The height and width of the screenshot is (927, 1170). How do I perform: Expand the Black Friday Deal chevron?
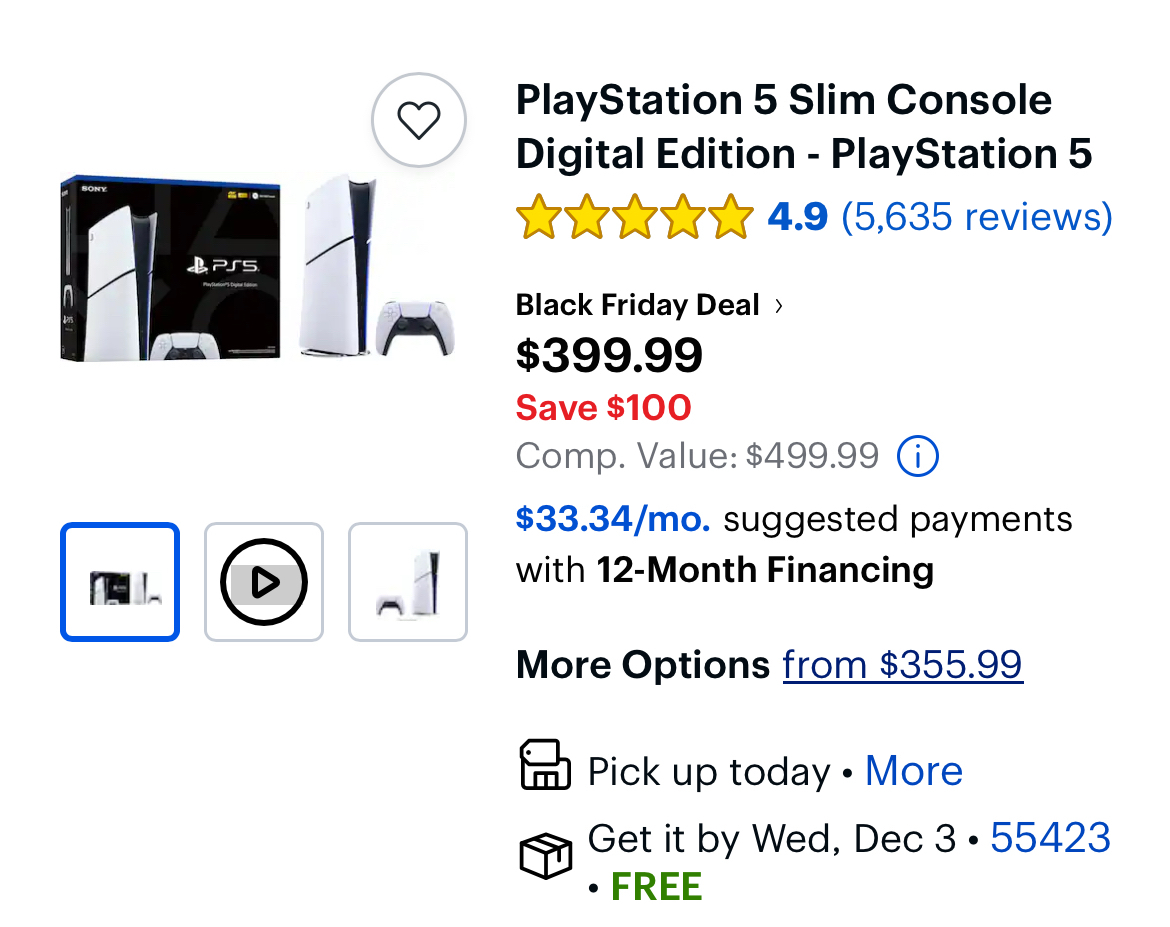point(779,306)
